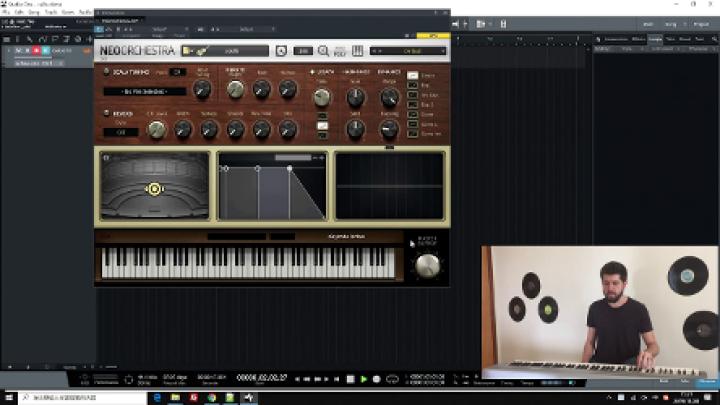Mute the instrument track with M button
The height and width of the screenshot is (405, 720).
(18, 51)
